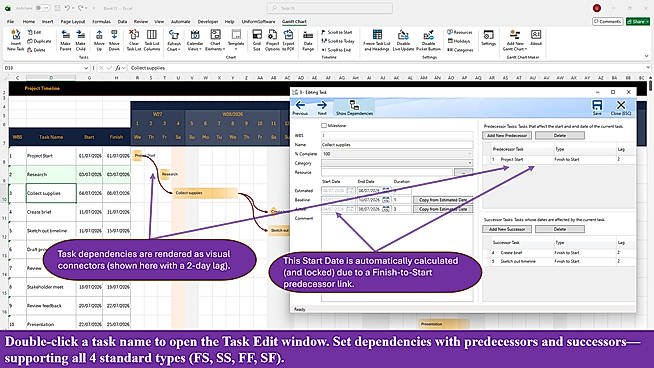654x368 pixels.
Task: Click Scroll to Today
Action: [338, 41]
